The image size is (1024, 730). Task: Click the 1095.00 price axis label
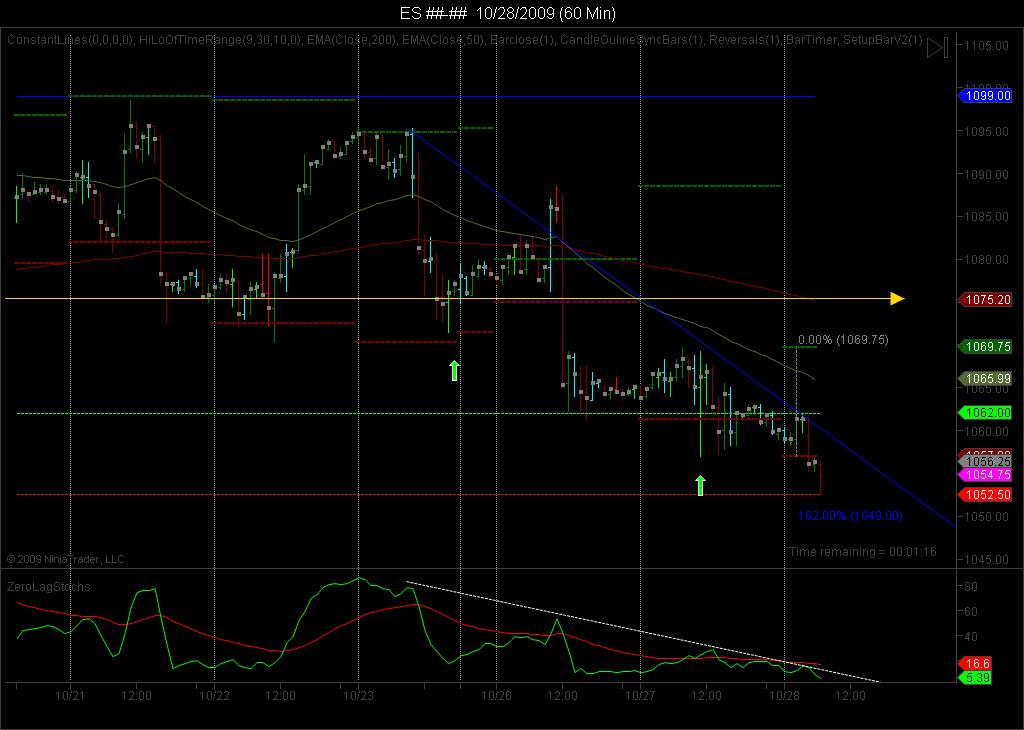(986, 131)
